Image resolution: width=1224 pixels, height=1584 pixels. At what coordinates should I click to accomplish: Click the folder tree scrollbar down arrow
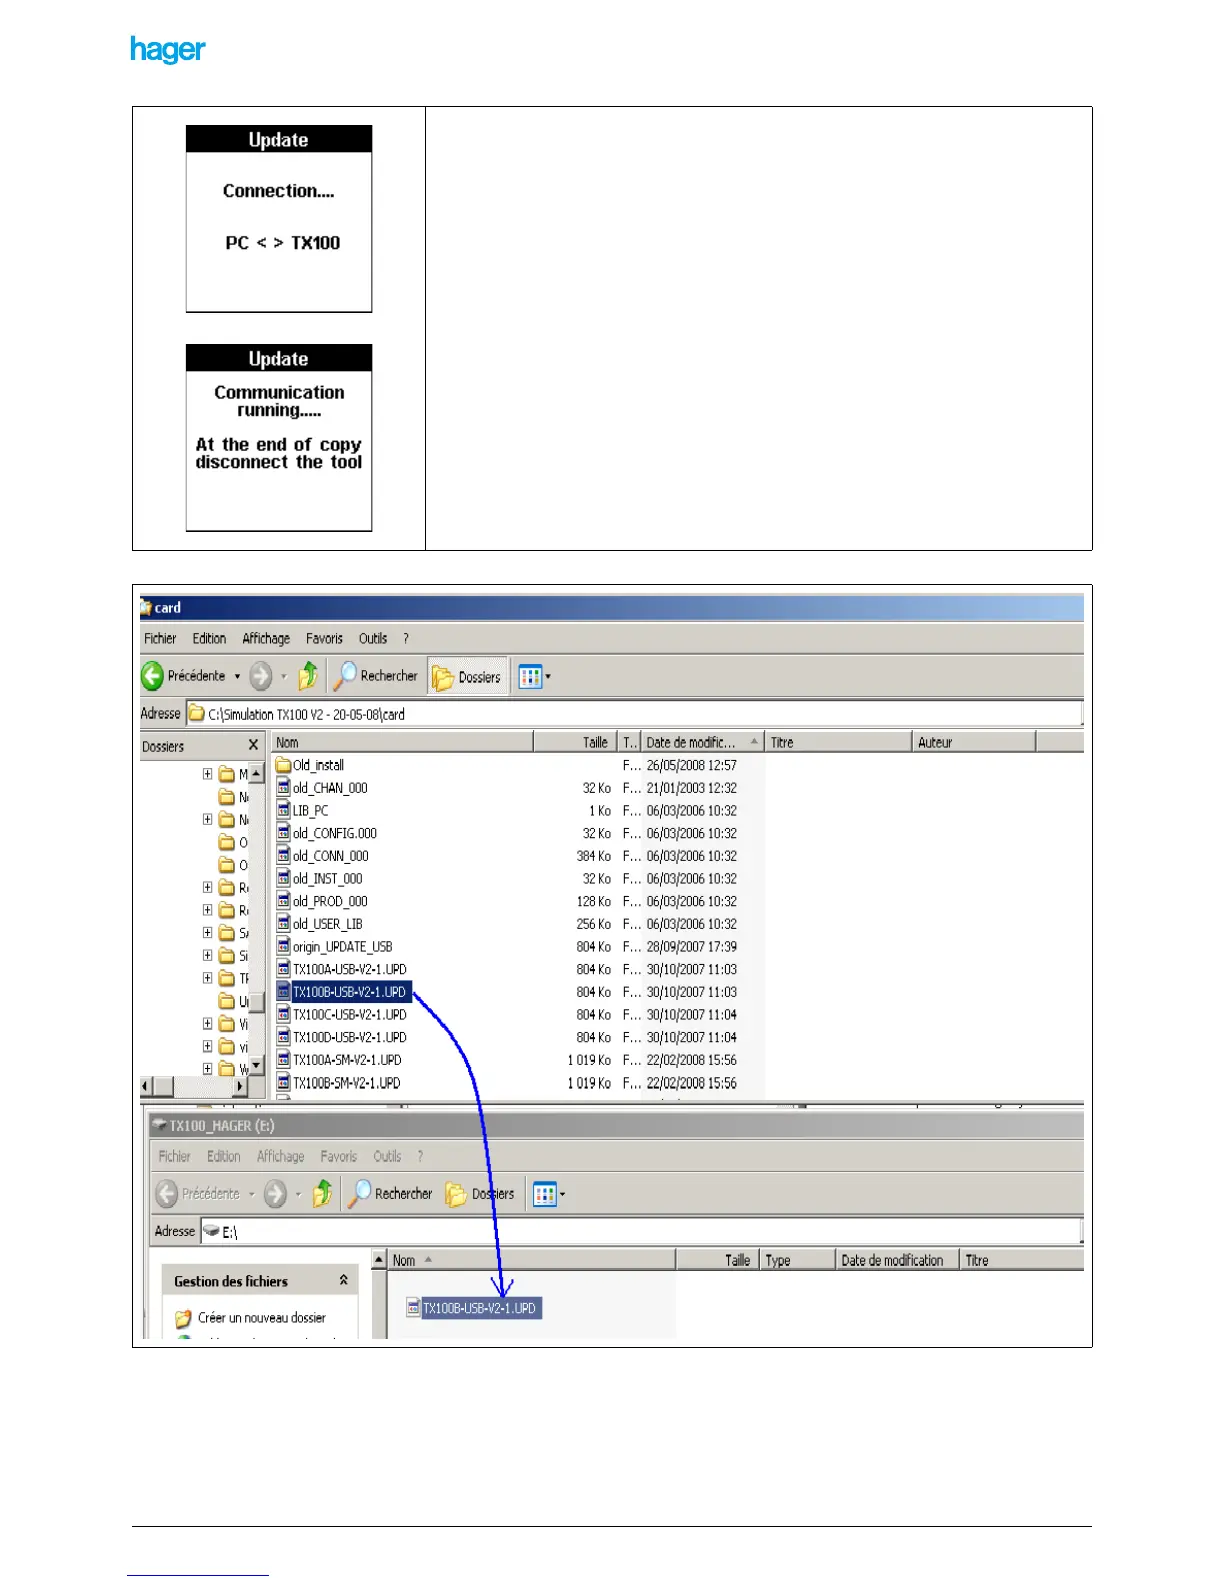point(256,1065)
